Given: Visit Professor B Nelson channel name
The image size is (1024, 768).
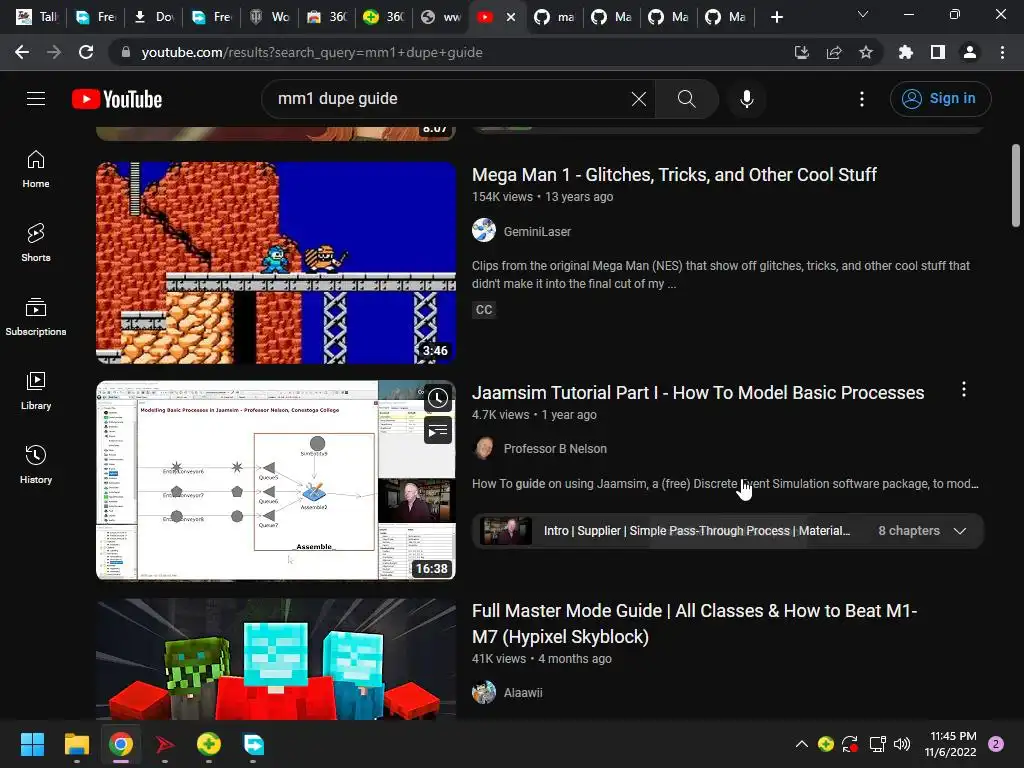Looking at the screenshot, I should pyautogui.click(x=555, y=449).
